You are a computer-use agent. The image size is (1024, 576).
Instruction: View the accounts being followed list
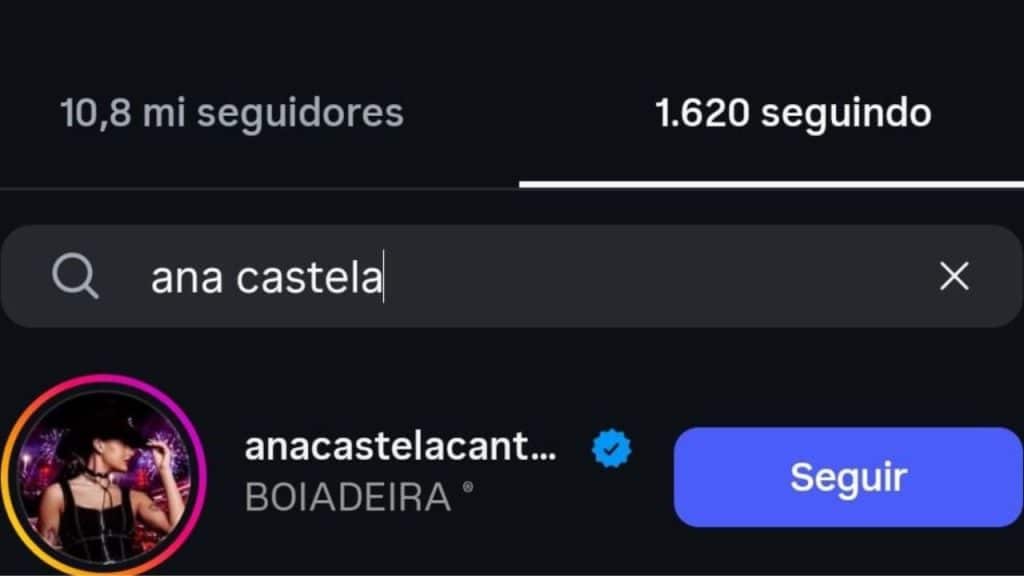coord(793,113)
